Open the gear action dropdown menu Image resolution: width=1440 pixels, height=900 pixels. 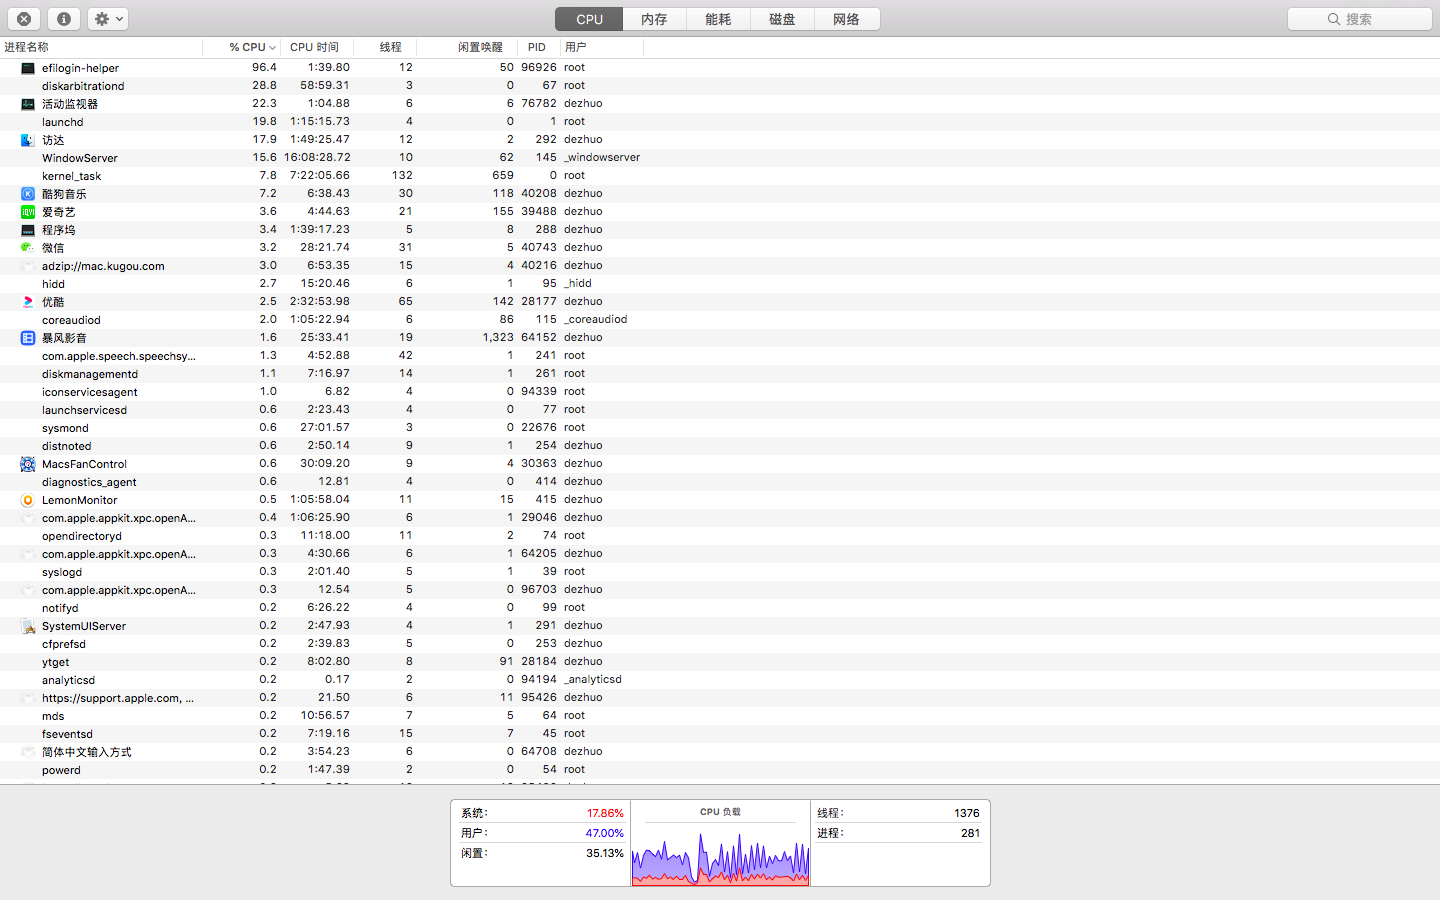pos(108,19)
